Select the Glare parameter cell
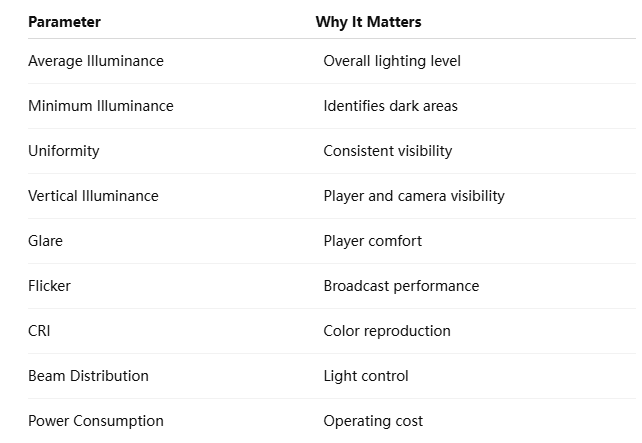The image size is (642, 443). (x=45, y=241)
